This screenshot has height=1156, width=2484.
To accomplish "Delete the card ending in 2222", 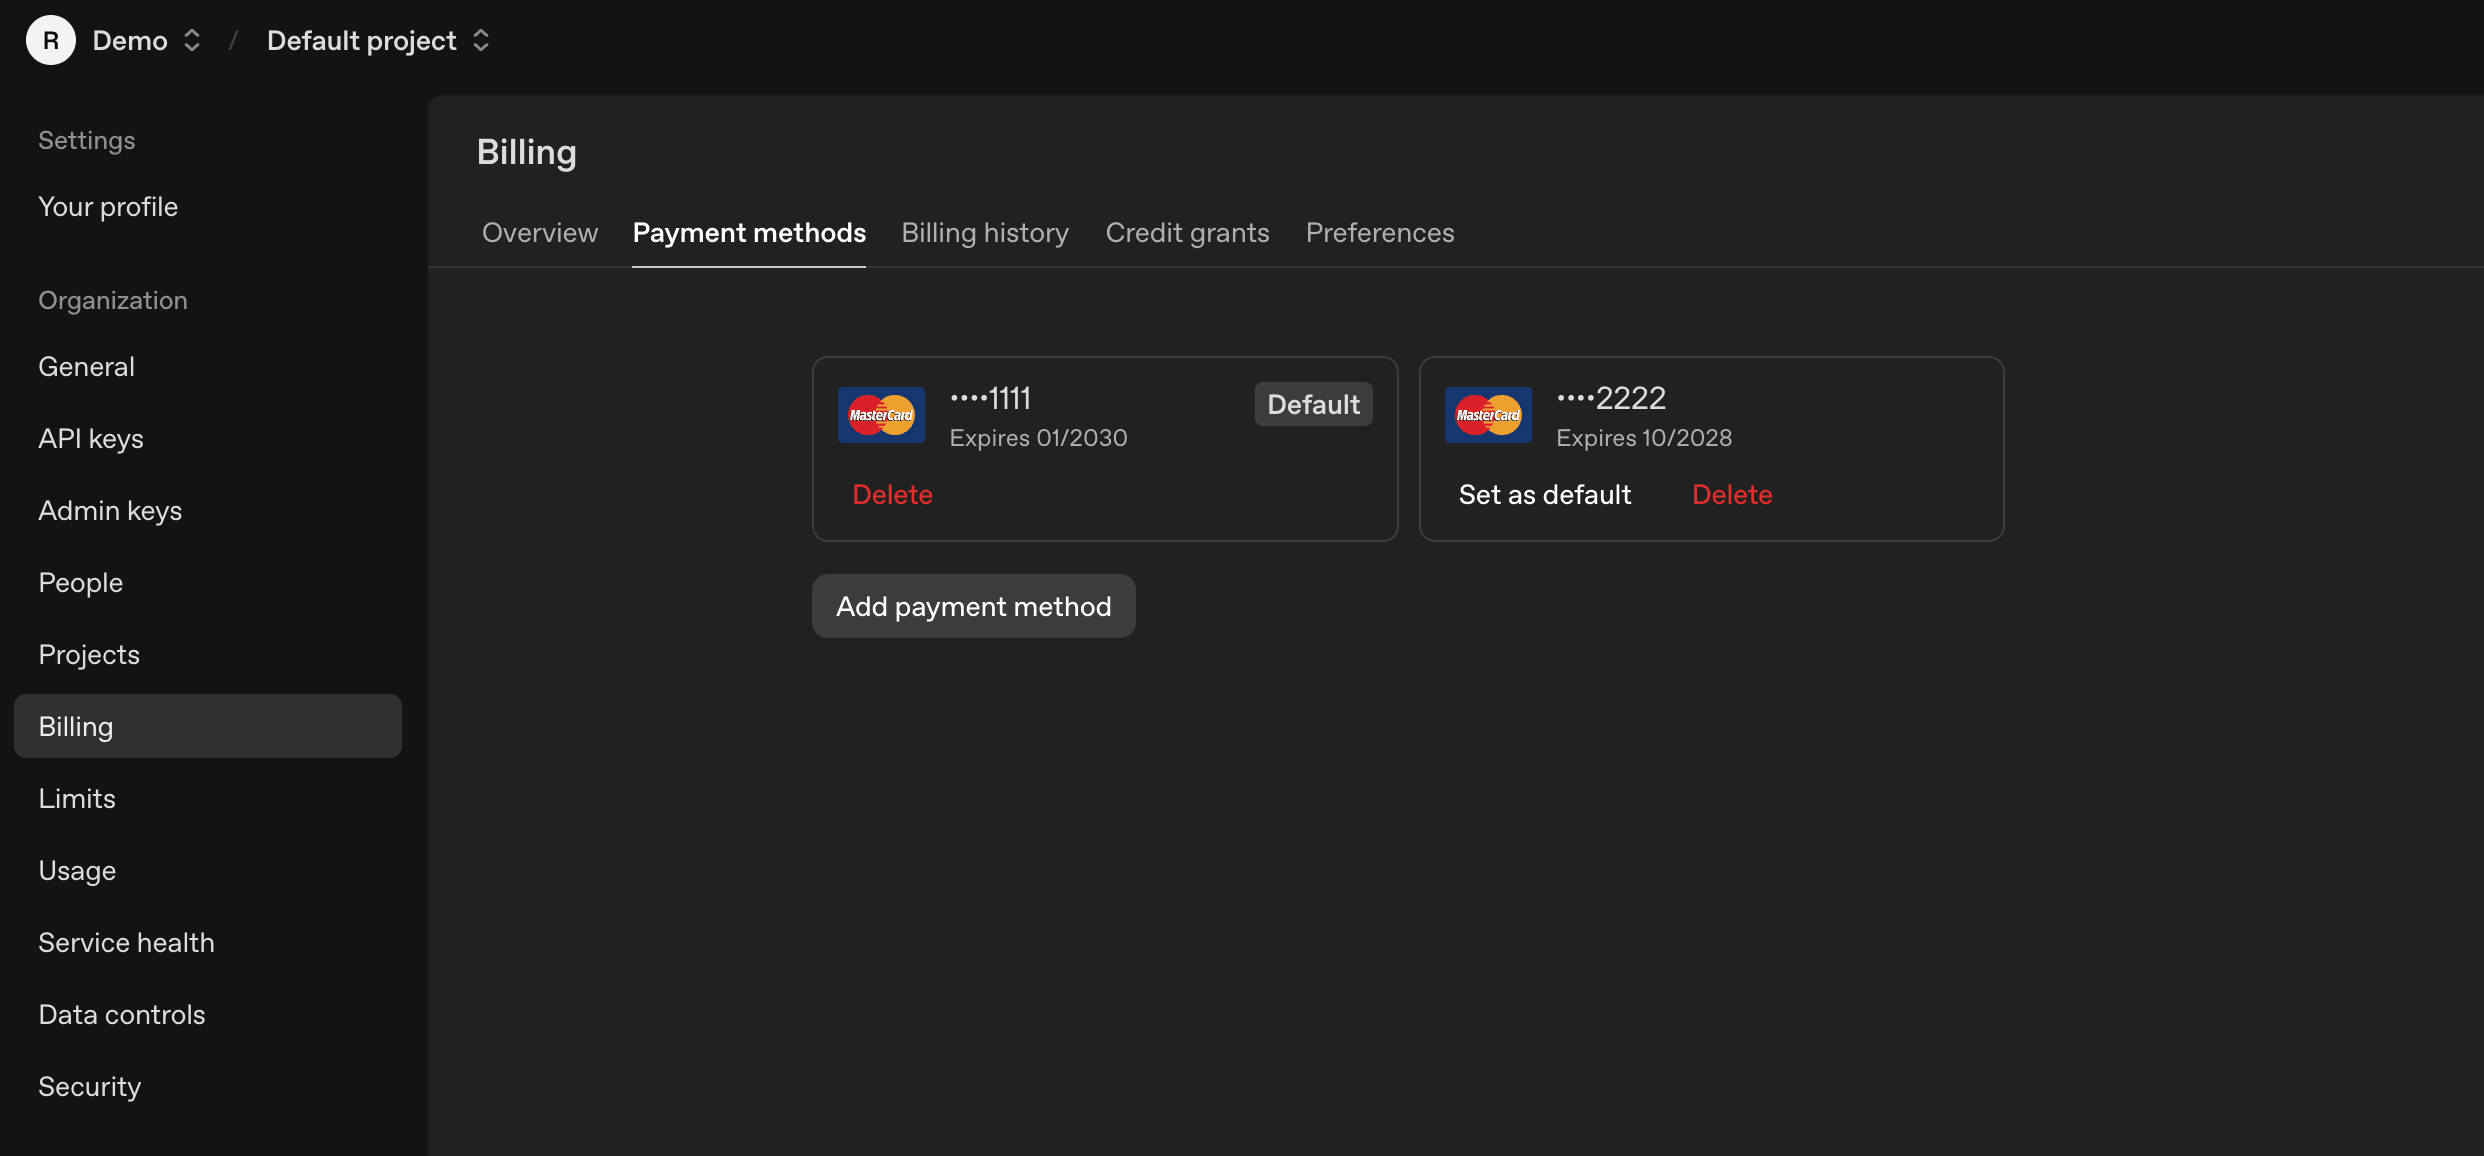I will [x=1731, y=494].
